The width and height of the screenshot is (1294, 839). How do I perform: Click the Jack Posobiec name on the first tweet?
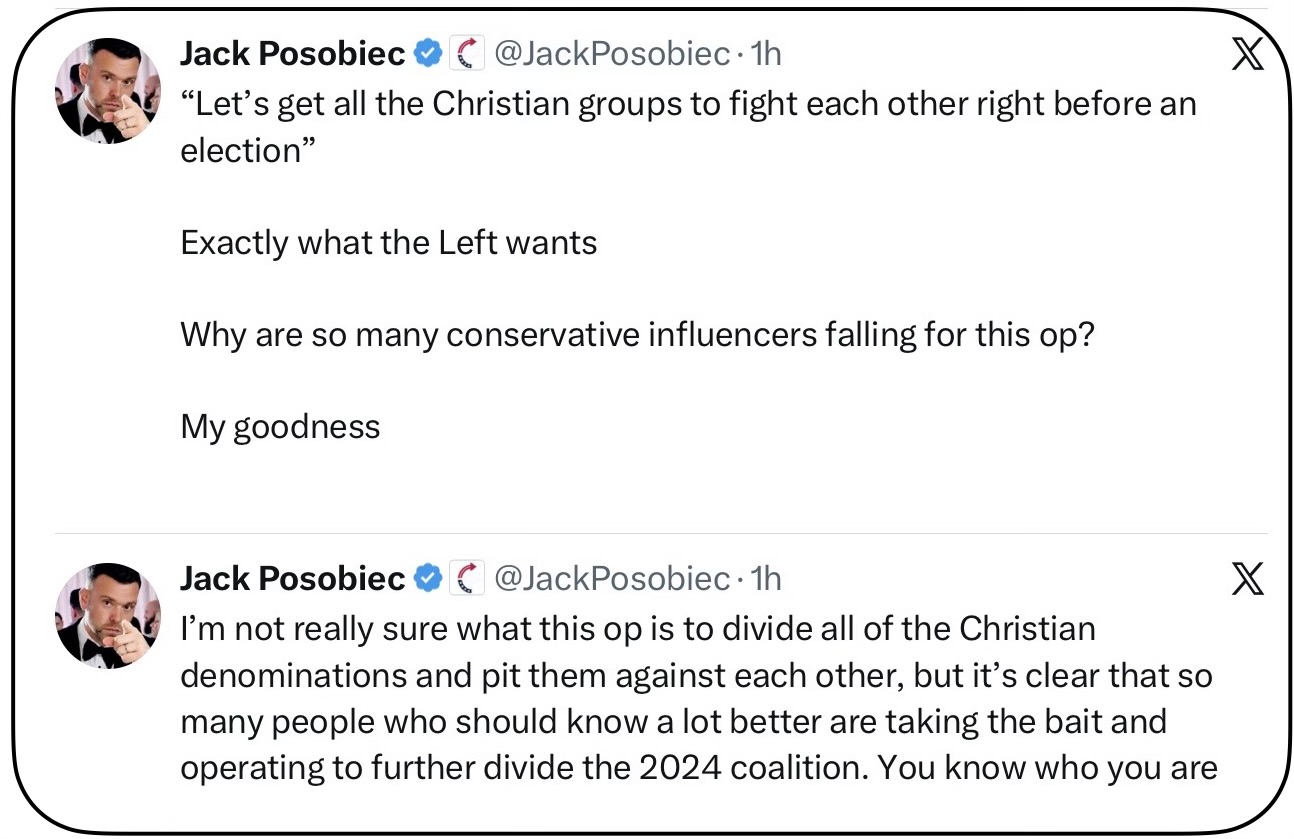coord(292,54)
